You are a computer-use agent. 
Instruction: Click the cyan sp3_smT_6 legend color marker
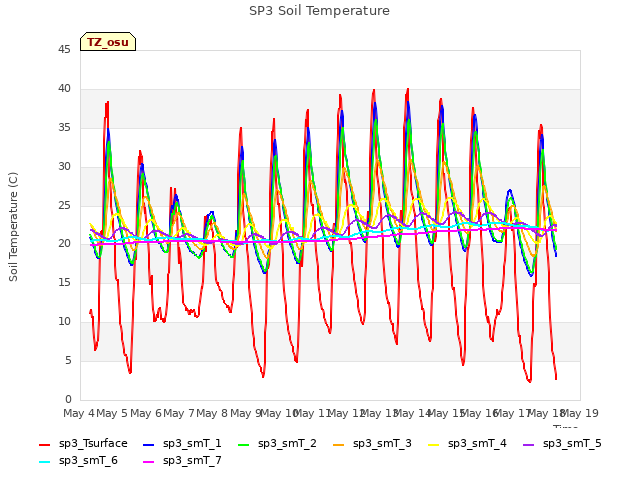coord(44,462)
